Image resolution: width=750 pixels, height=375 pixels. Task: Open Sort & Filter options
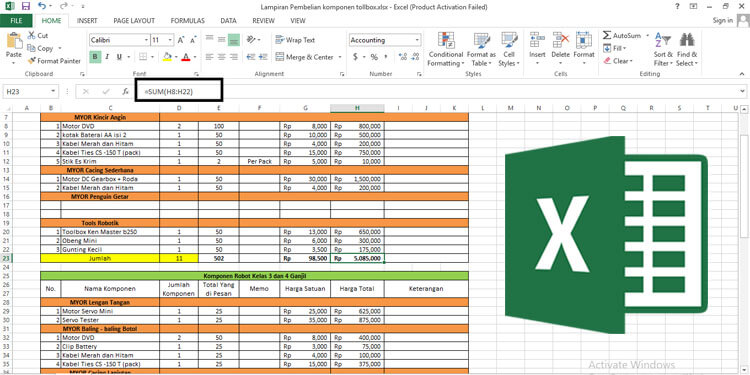(663, 49)
